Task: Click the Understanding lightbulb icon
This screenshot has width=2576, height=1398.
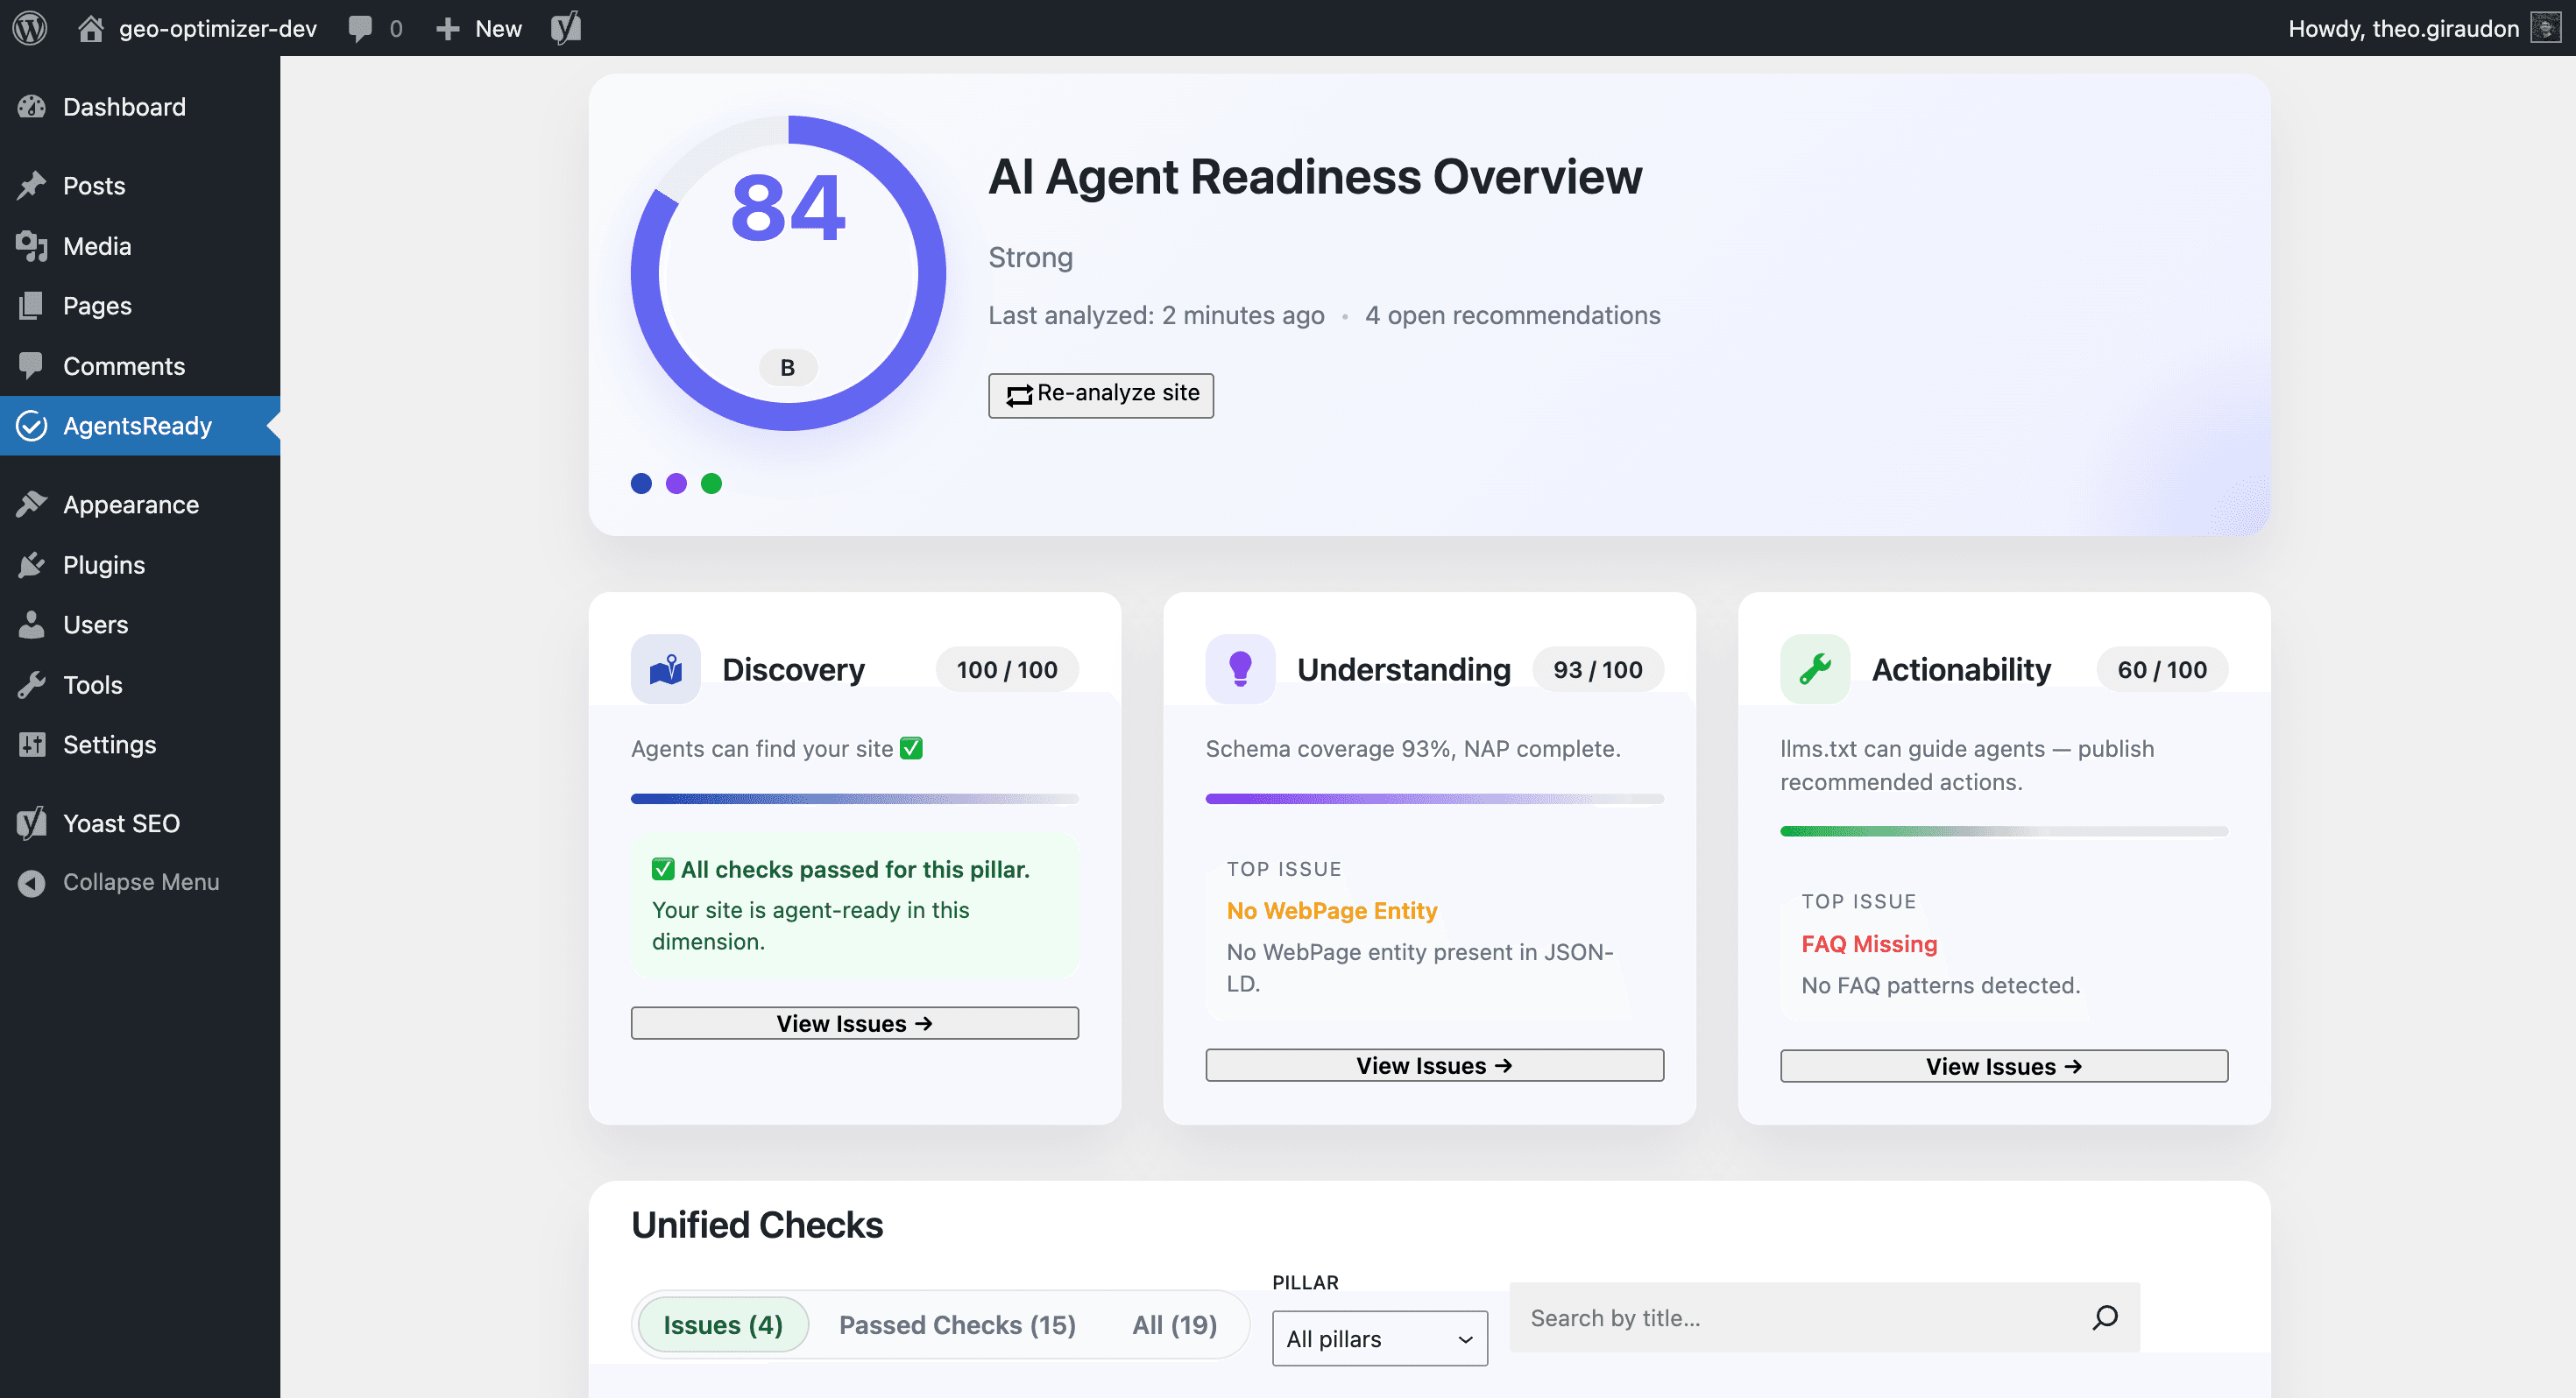Action: [x=1240, y=668]
